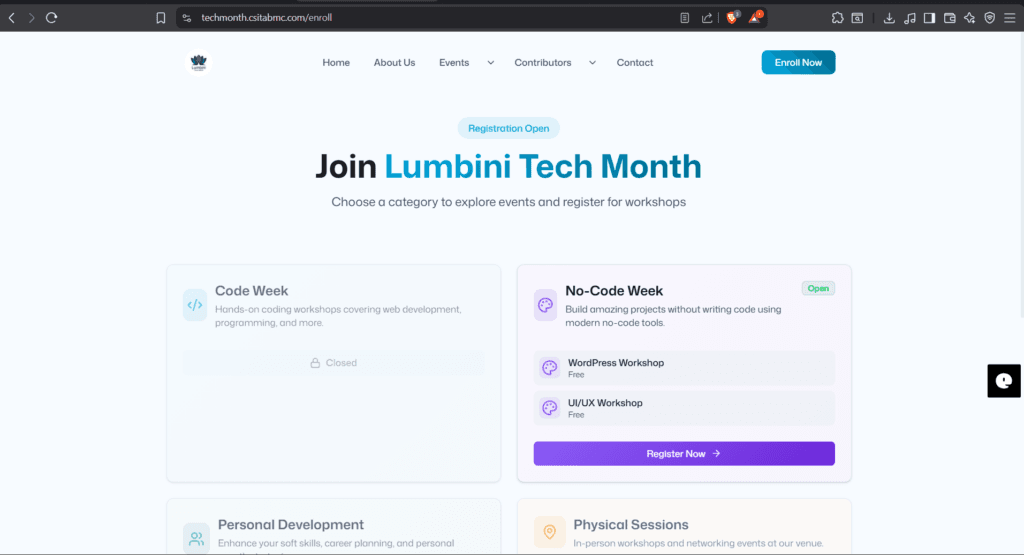Screen dimensions: 1024x555
Task: Expand the Contributors dropdown chevron
Action: pos(592,63)
